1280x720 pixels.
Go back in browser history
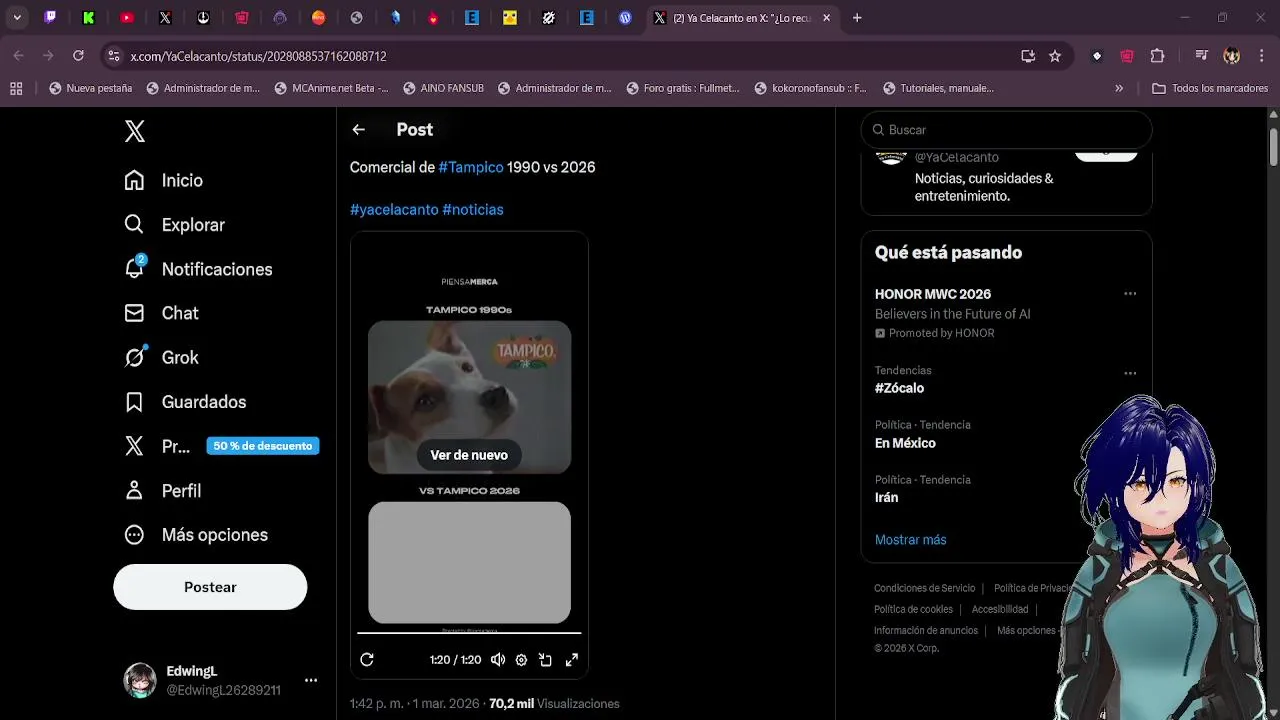(18, 56)
